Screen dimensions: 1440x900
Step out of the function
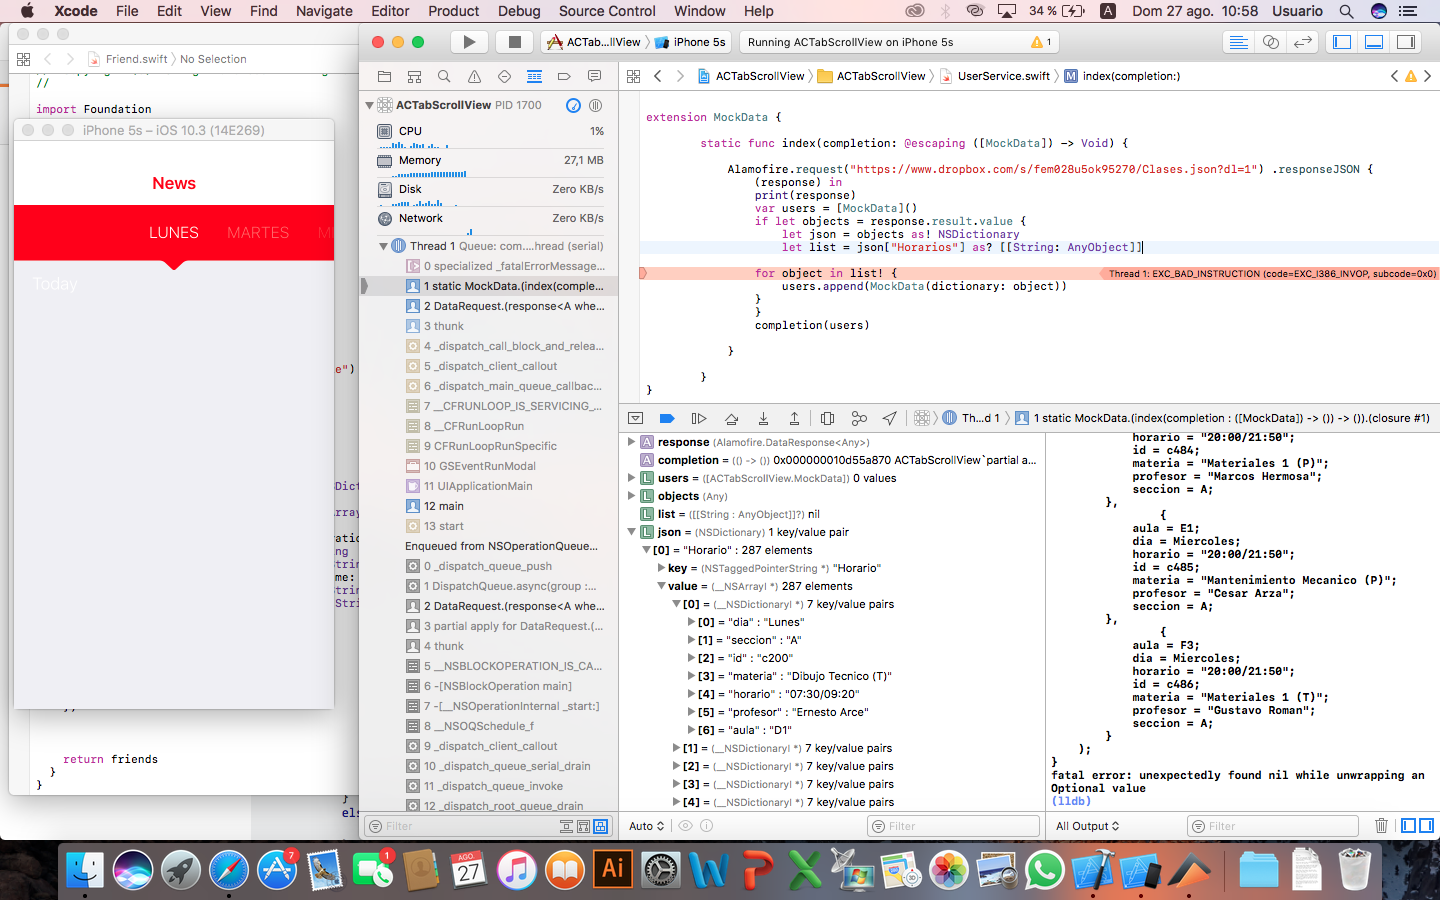click(794, 418)
